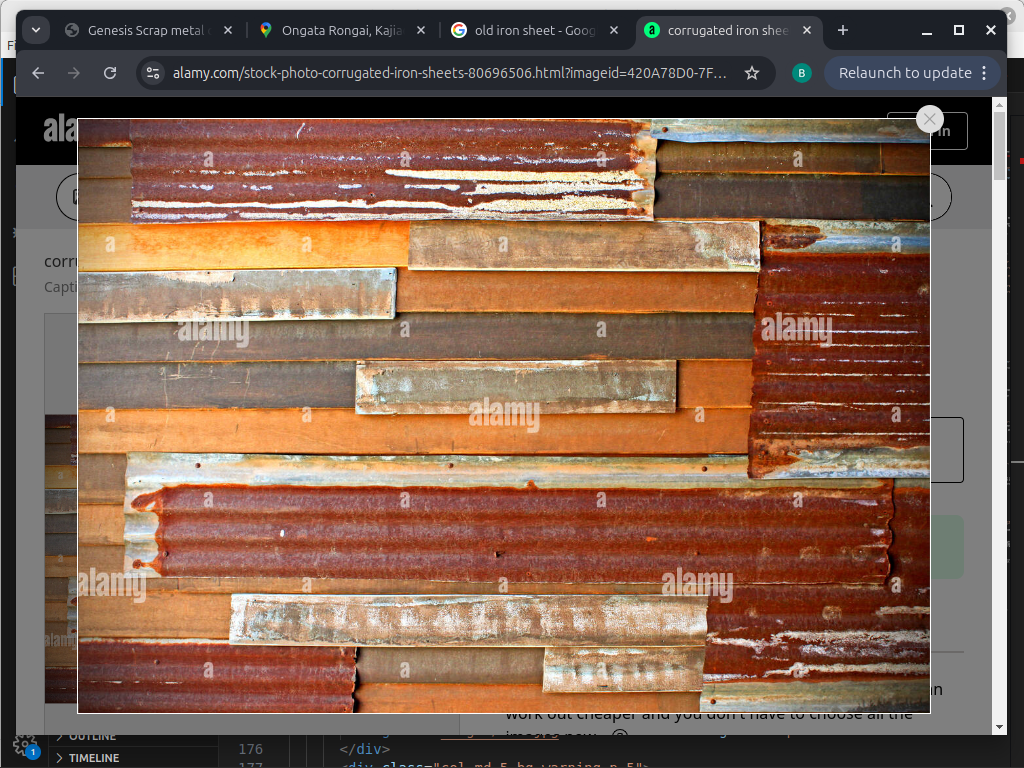Open a new tab with the plus button
Viewport: 1024px width, 768px height.
pos(843,30)
